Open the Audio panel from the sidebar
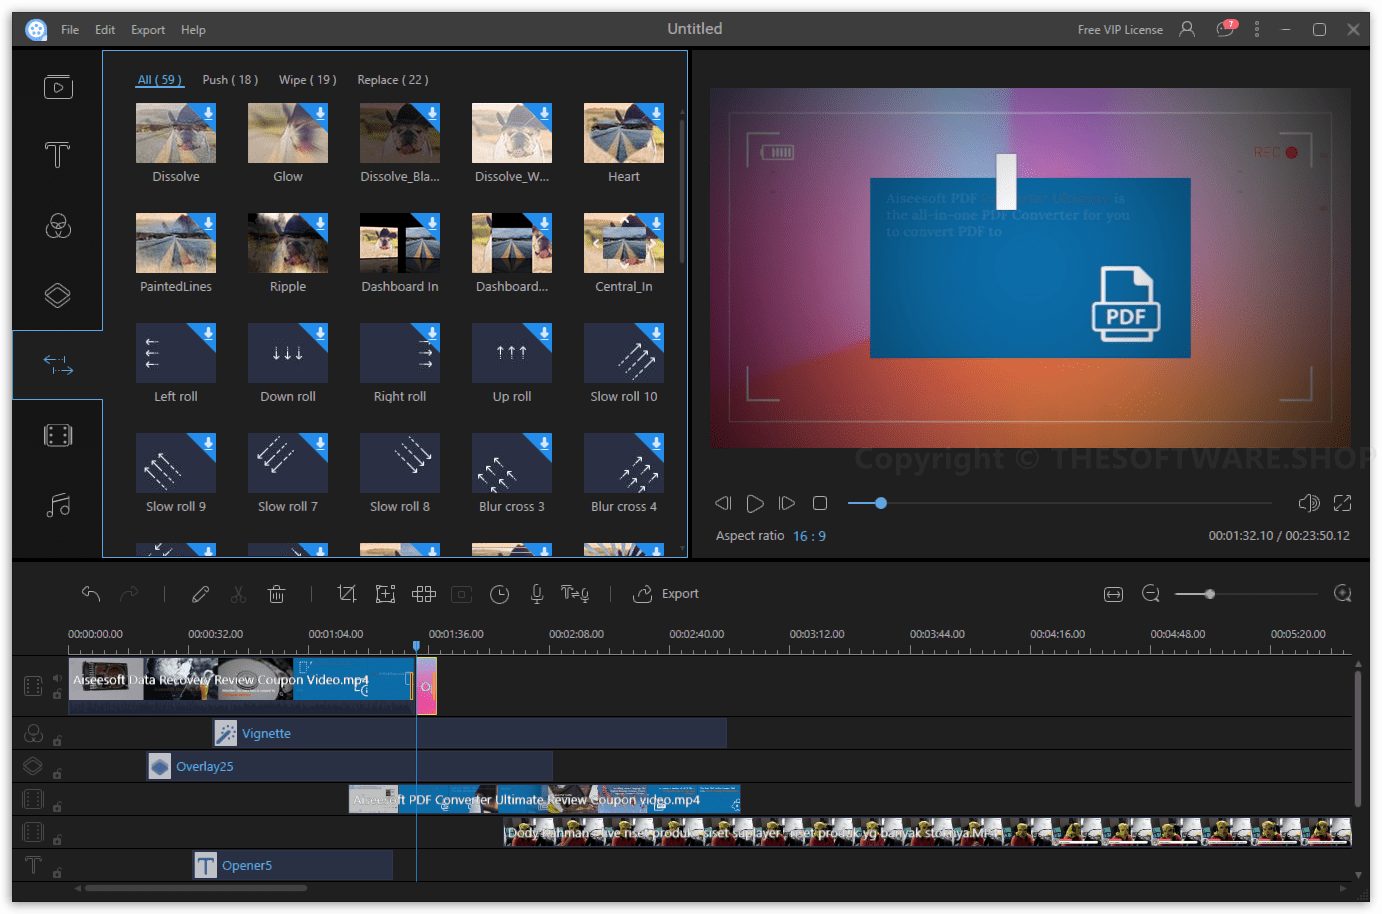 tap(58, 506)
